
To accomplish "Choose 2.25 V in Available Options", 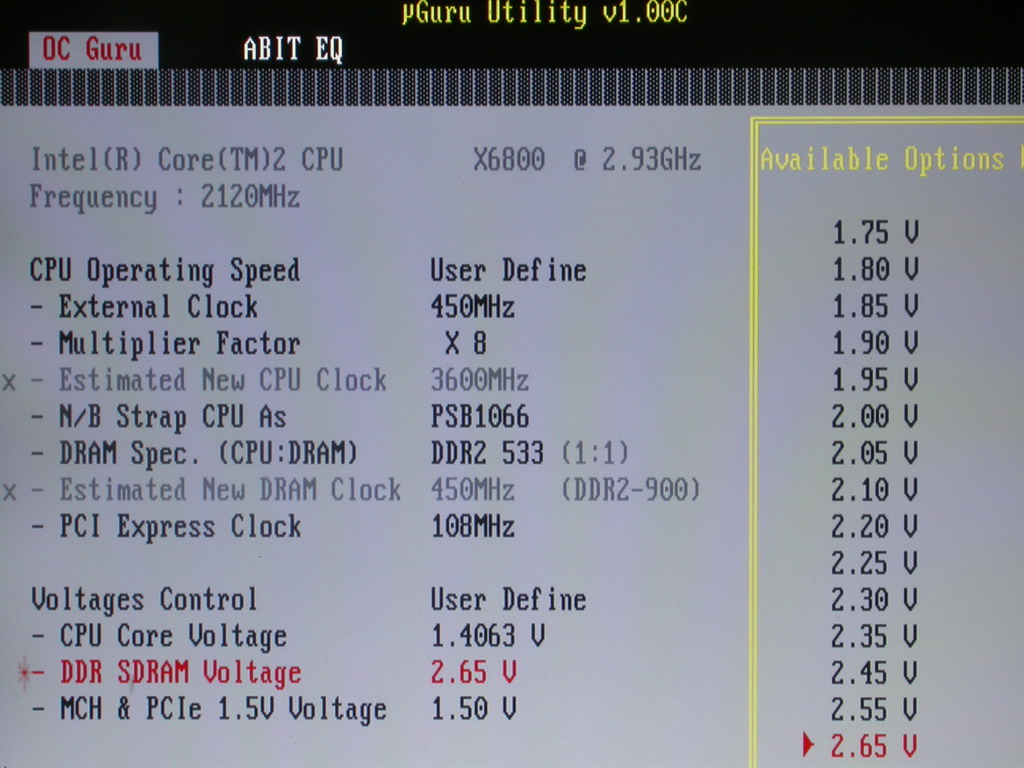I will point(875,562).
